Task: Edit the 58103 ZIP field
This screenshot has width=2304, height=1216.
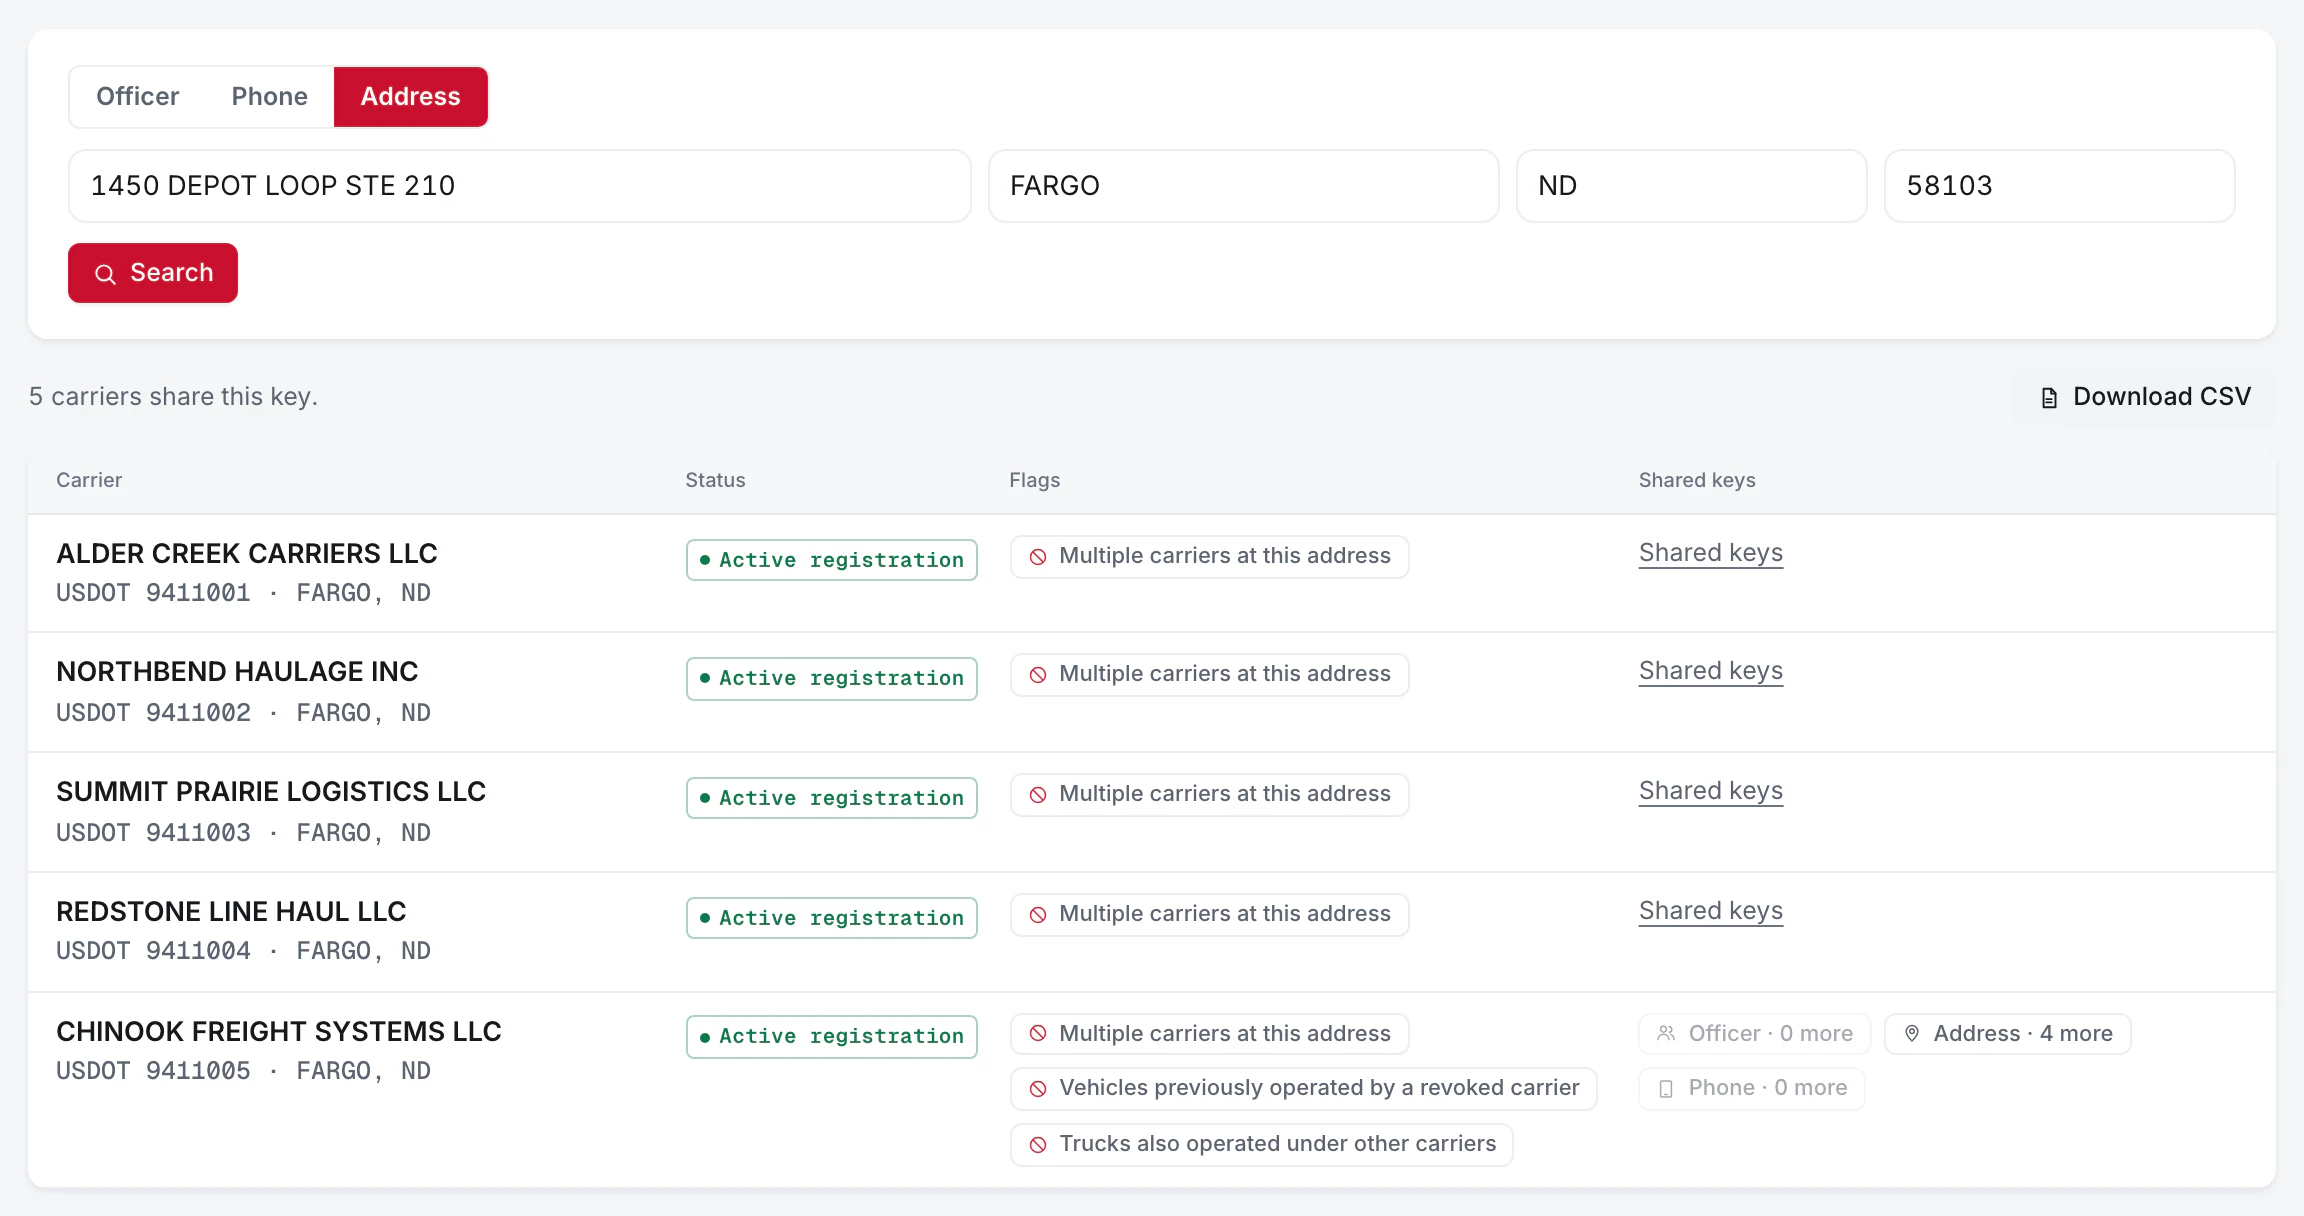Action: (2059, 186)
